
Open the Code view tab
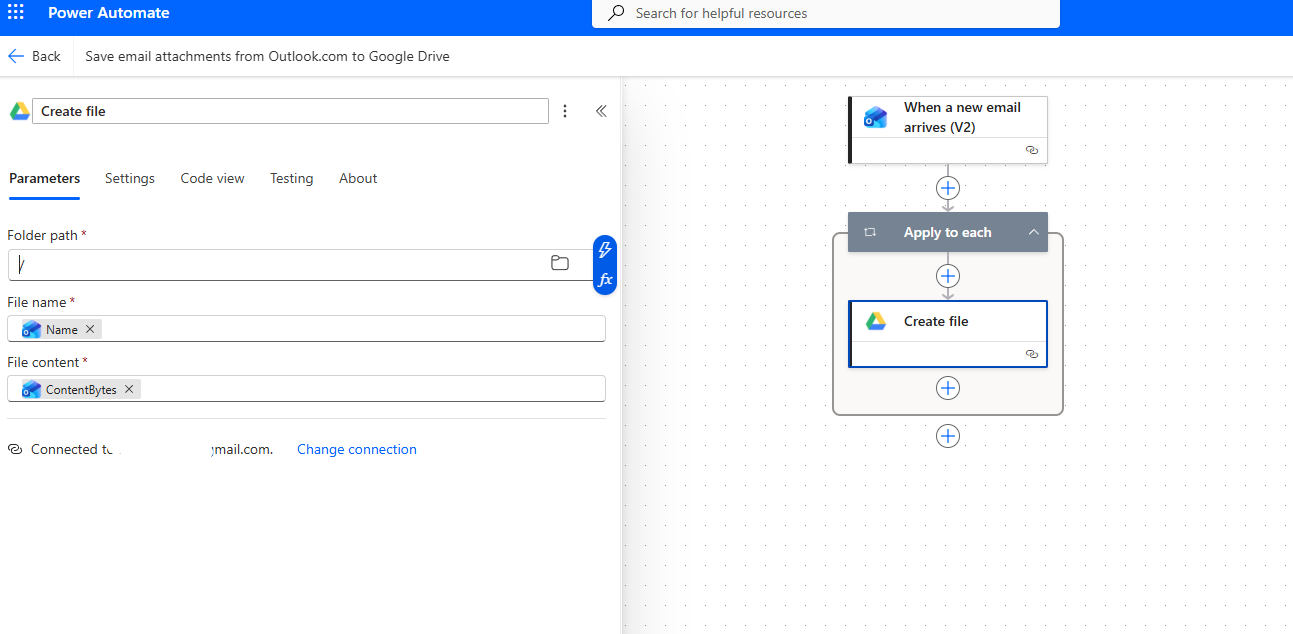tap(212, 178)
